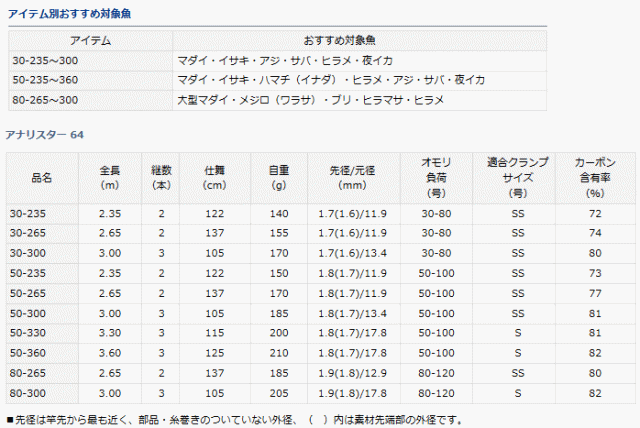
Task: Click the 30-235～300 item cell
Action: [90, 61]
